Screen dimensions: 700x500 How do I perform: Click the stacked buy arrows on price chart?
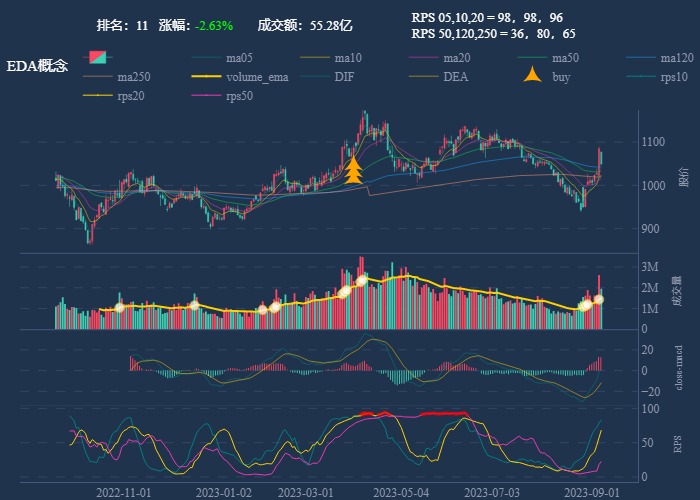coord(353,168)
